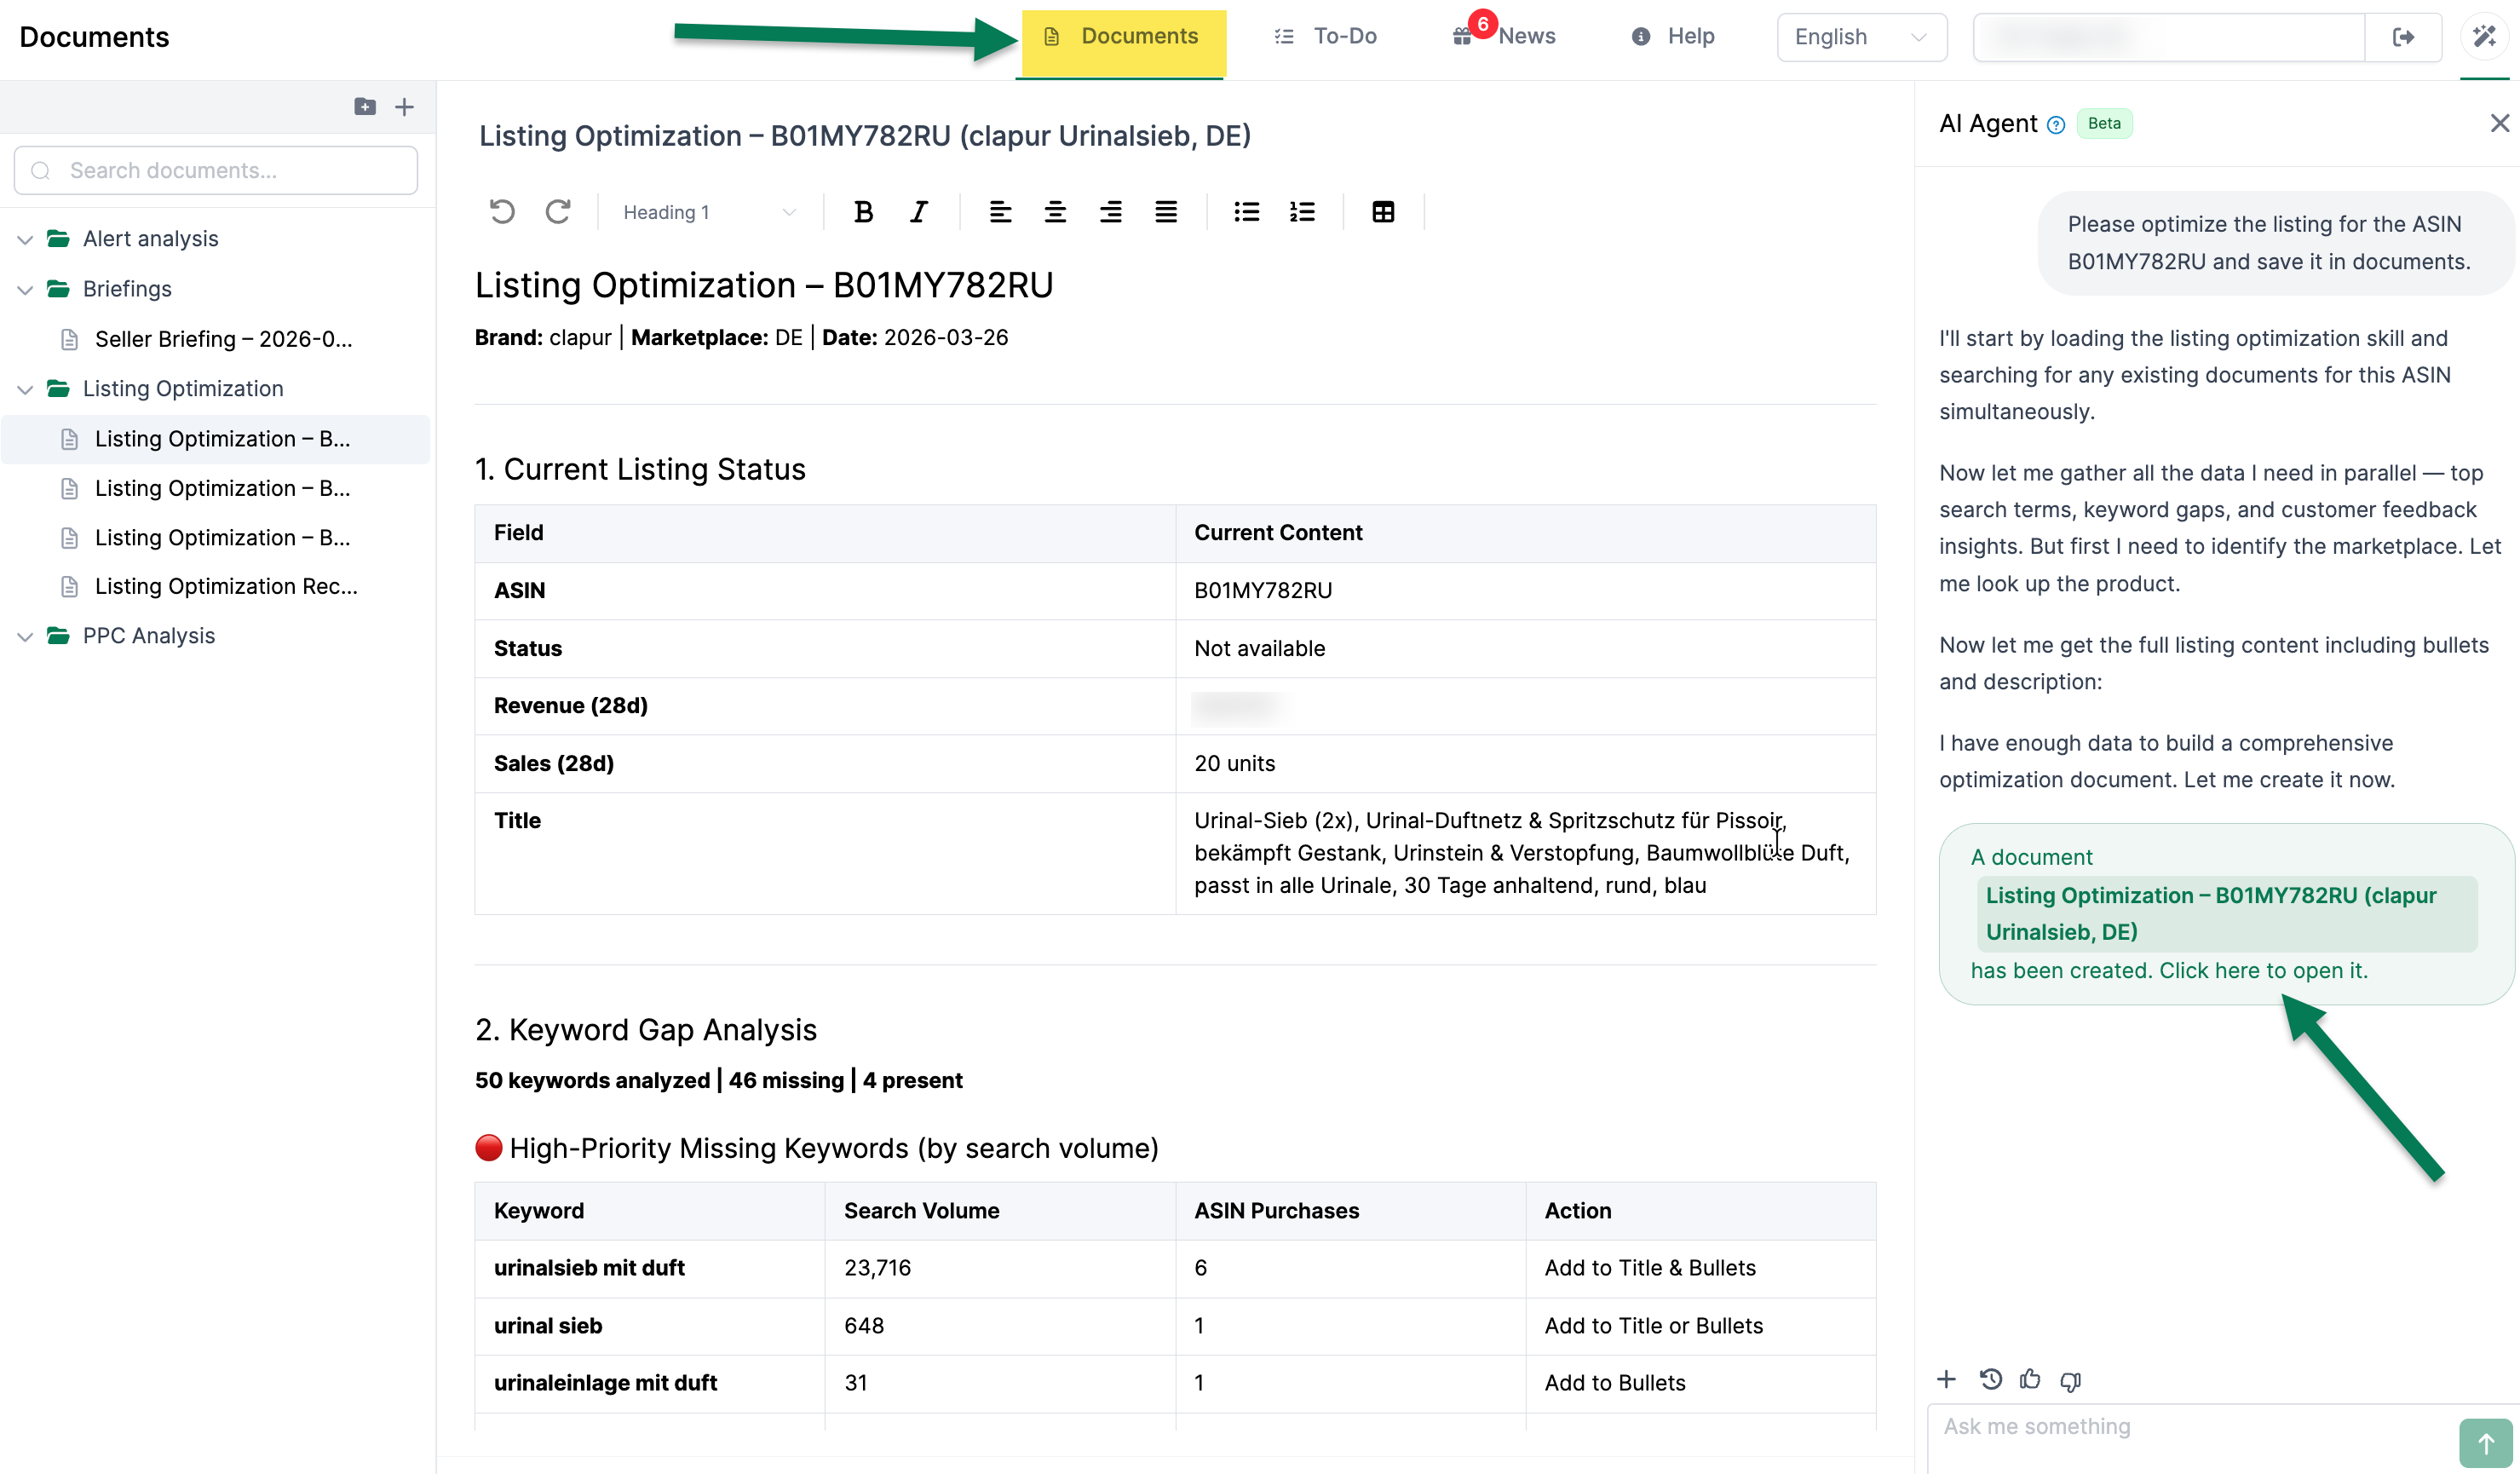Open AI Agent chat history icon
This screenshot has width=2520, height=1474.
(x=1990, y=1380)
